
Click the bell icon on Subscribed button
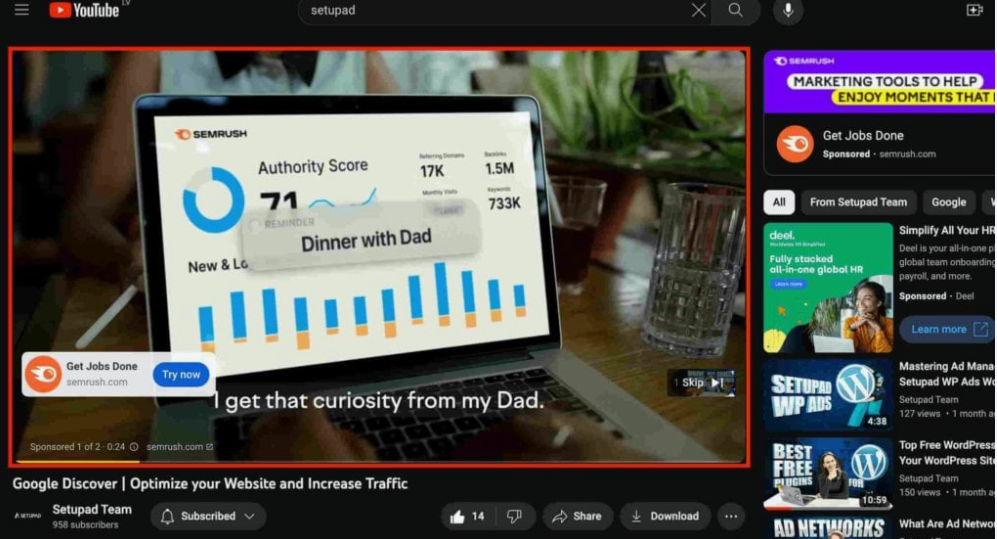(167, 516)
